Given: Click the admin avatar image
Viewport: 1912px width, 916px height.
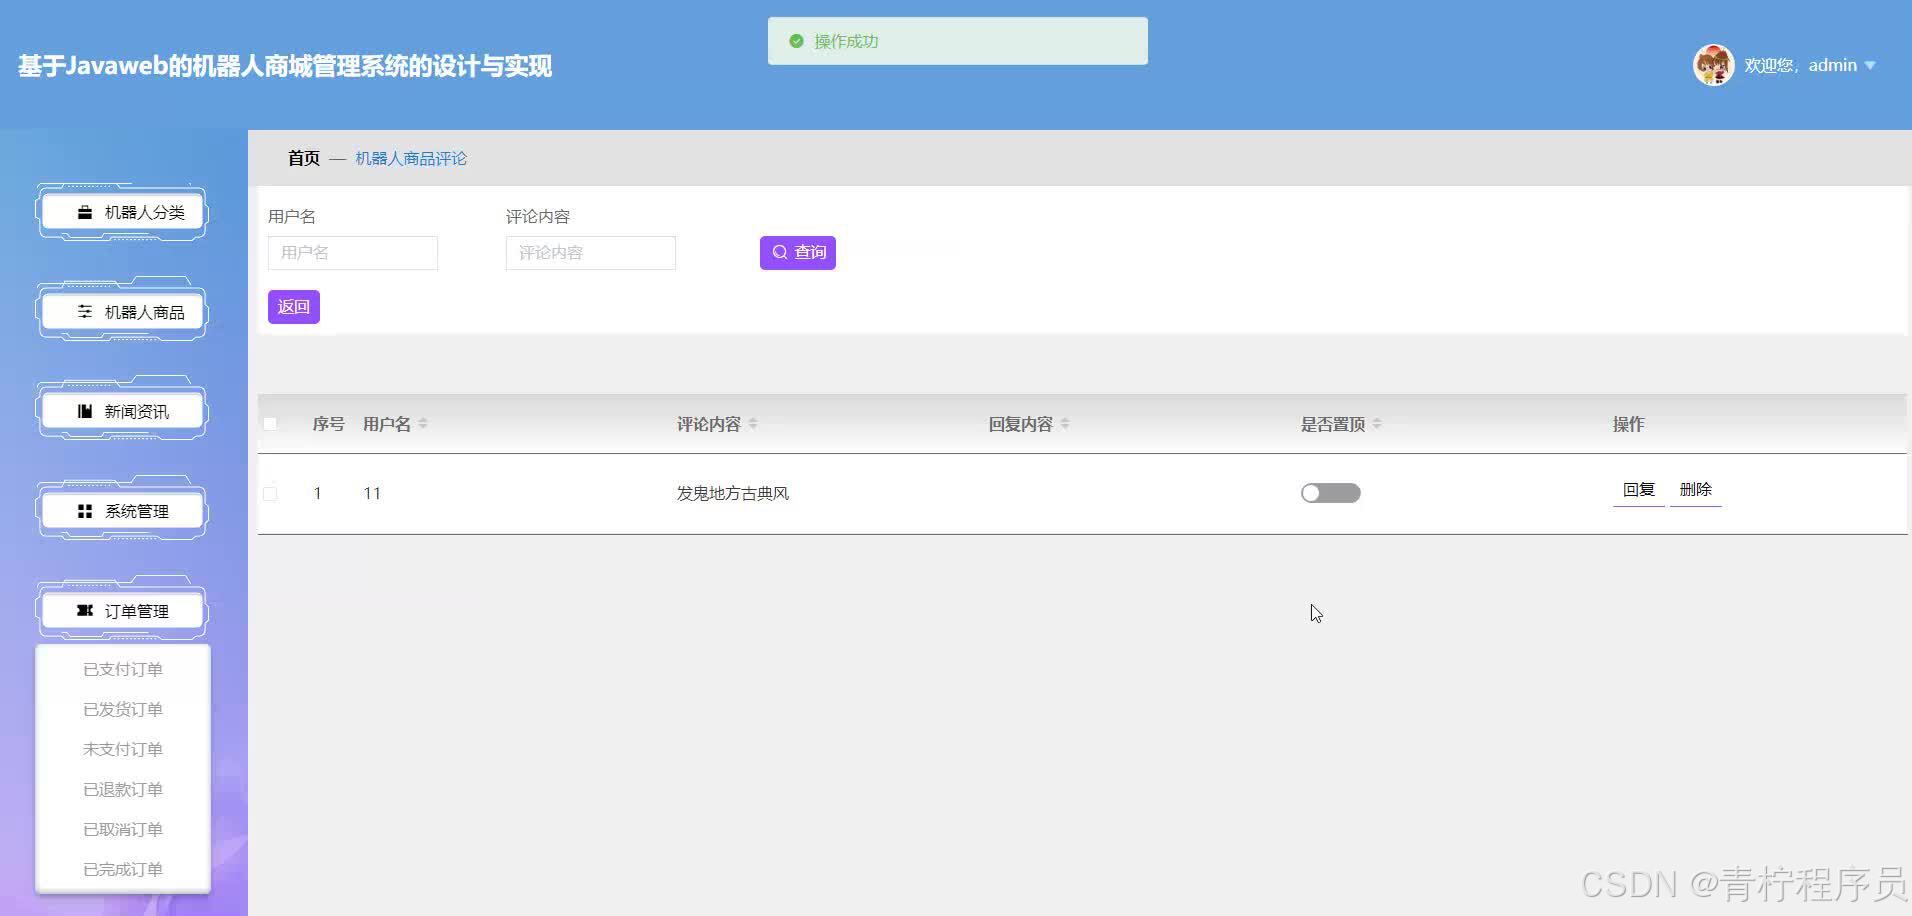Looking at the screenshot, I should point(1713,64).
